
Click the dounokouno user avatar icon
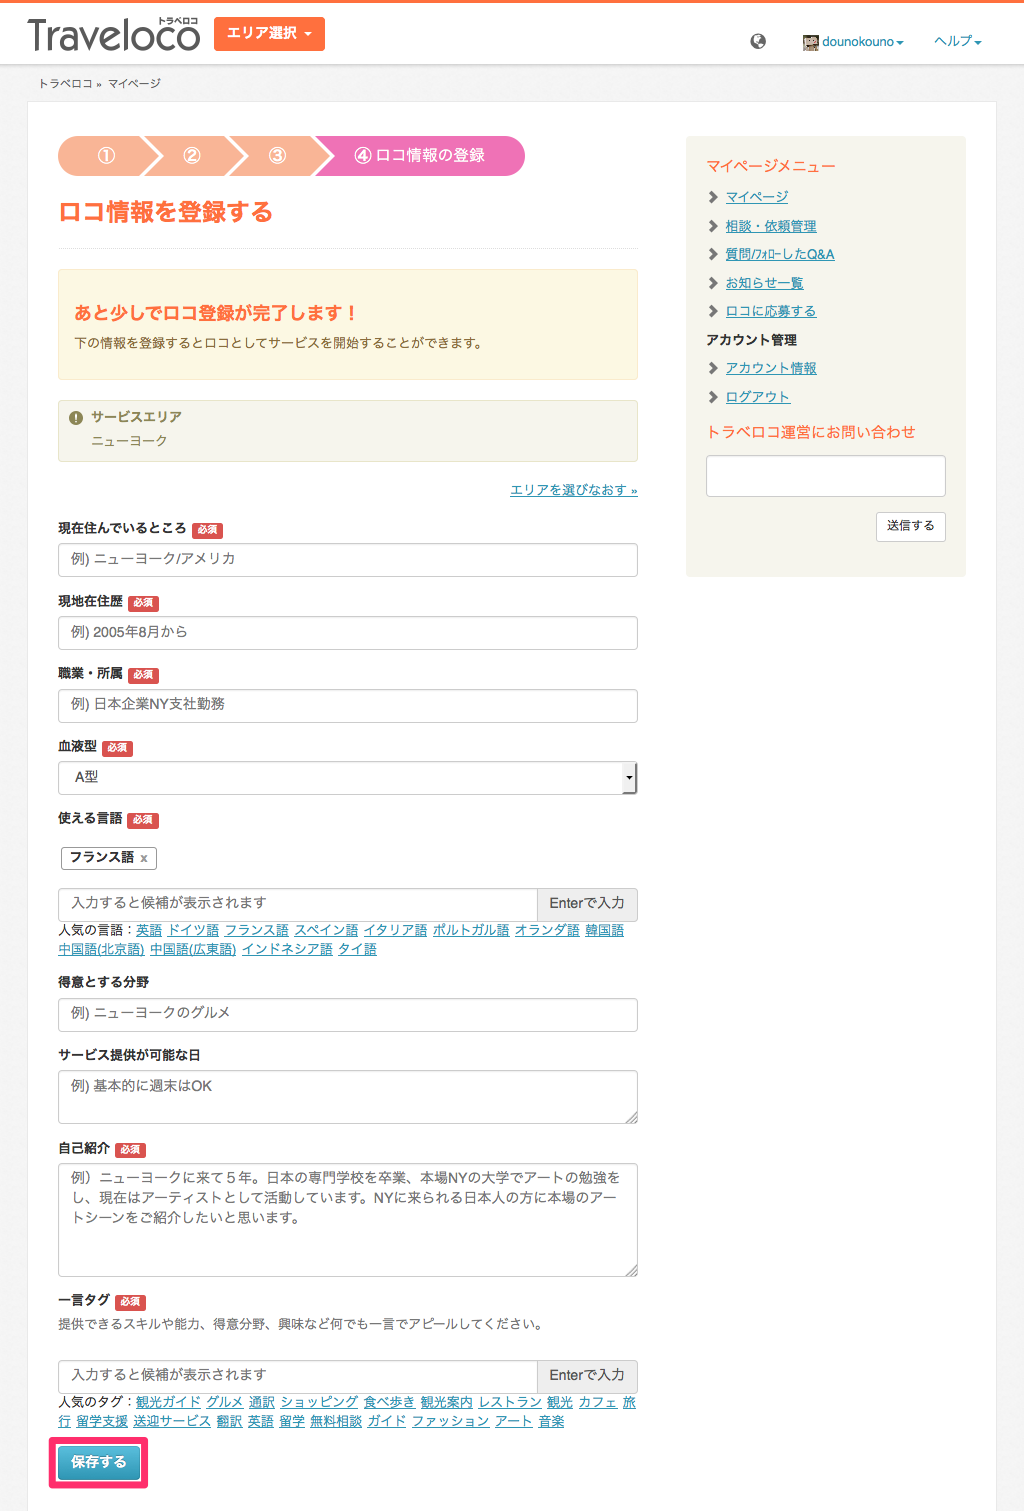click(810, 42)
